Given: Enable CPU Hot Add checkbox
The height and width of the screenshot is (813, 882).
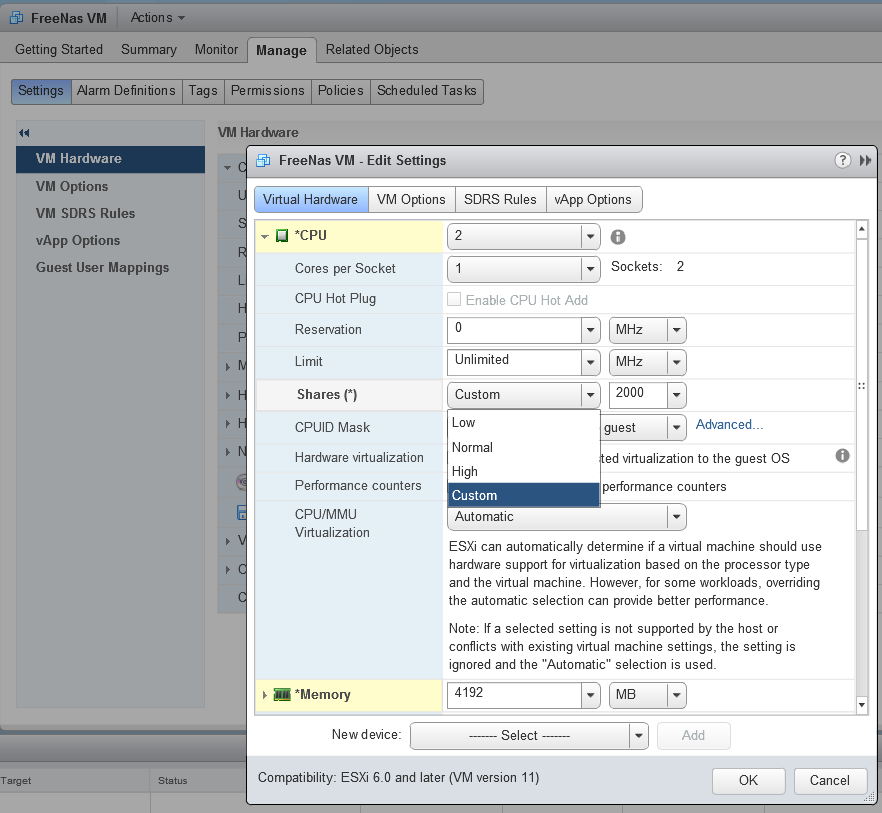Looking at the screenshot, I should pos(453,299).
